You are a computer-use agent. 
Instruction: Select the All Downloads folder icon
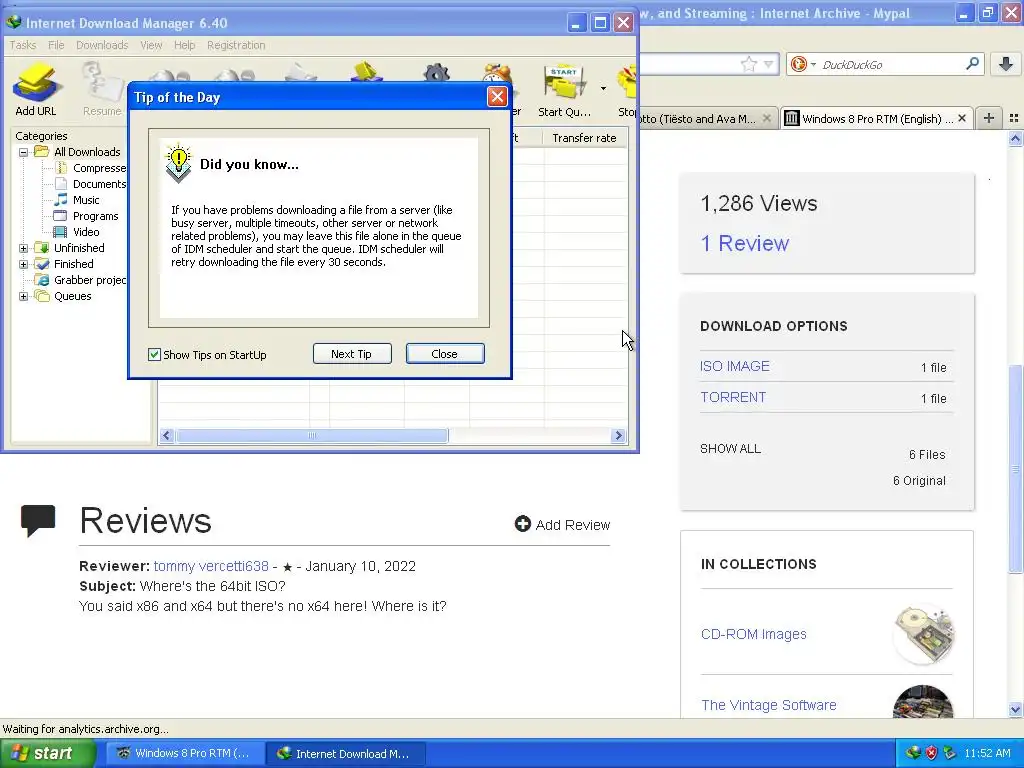coord(42,152)
